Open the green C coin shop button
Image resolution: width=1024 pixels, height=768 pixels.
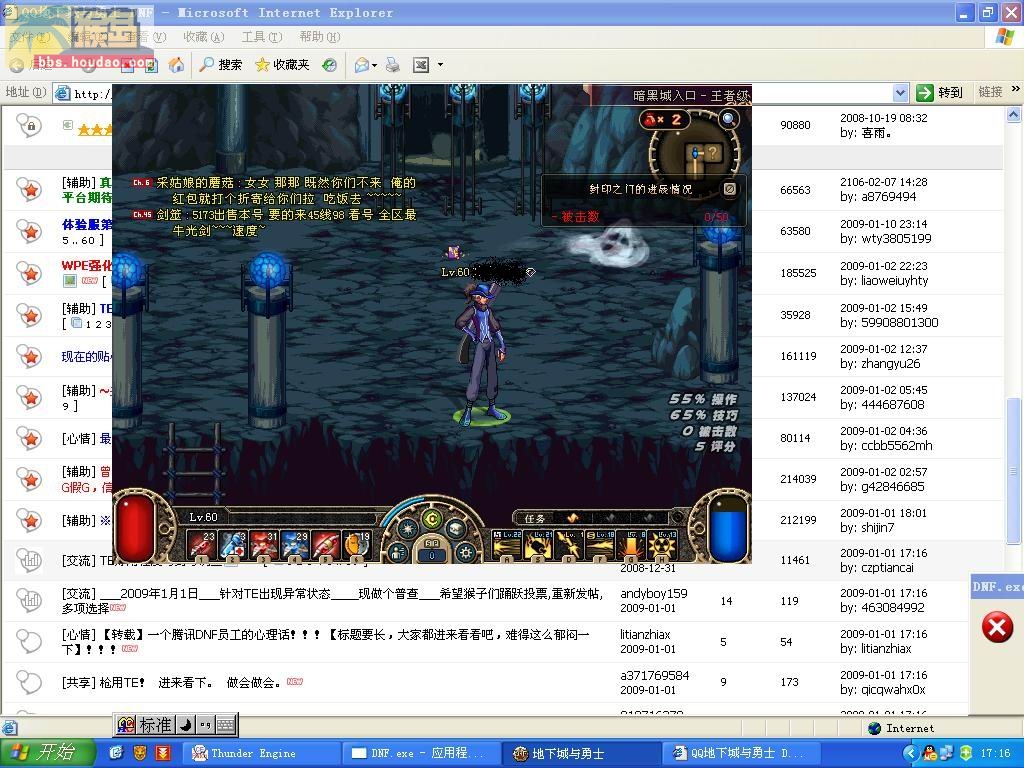coord(432,520)
